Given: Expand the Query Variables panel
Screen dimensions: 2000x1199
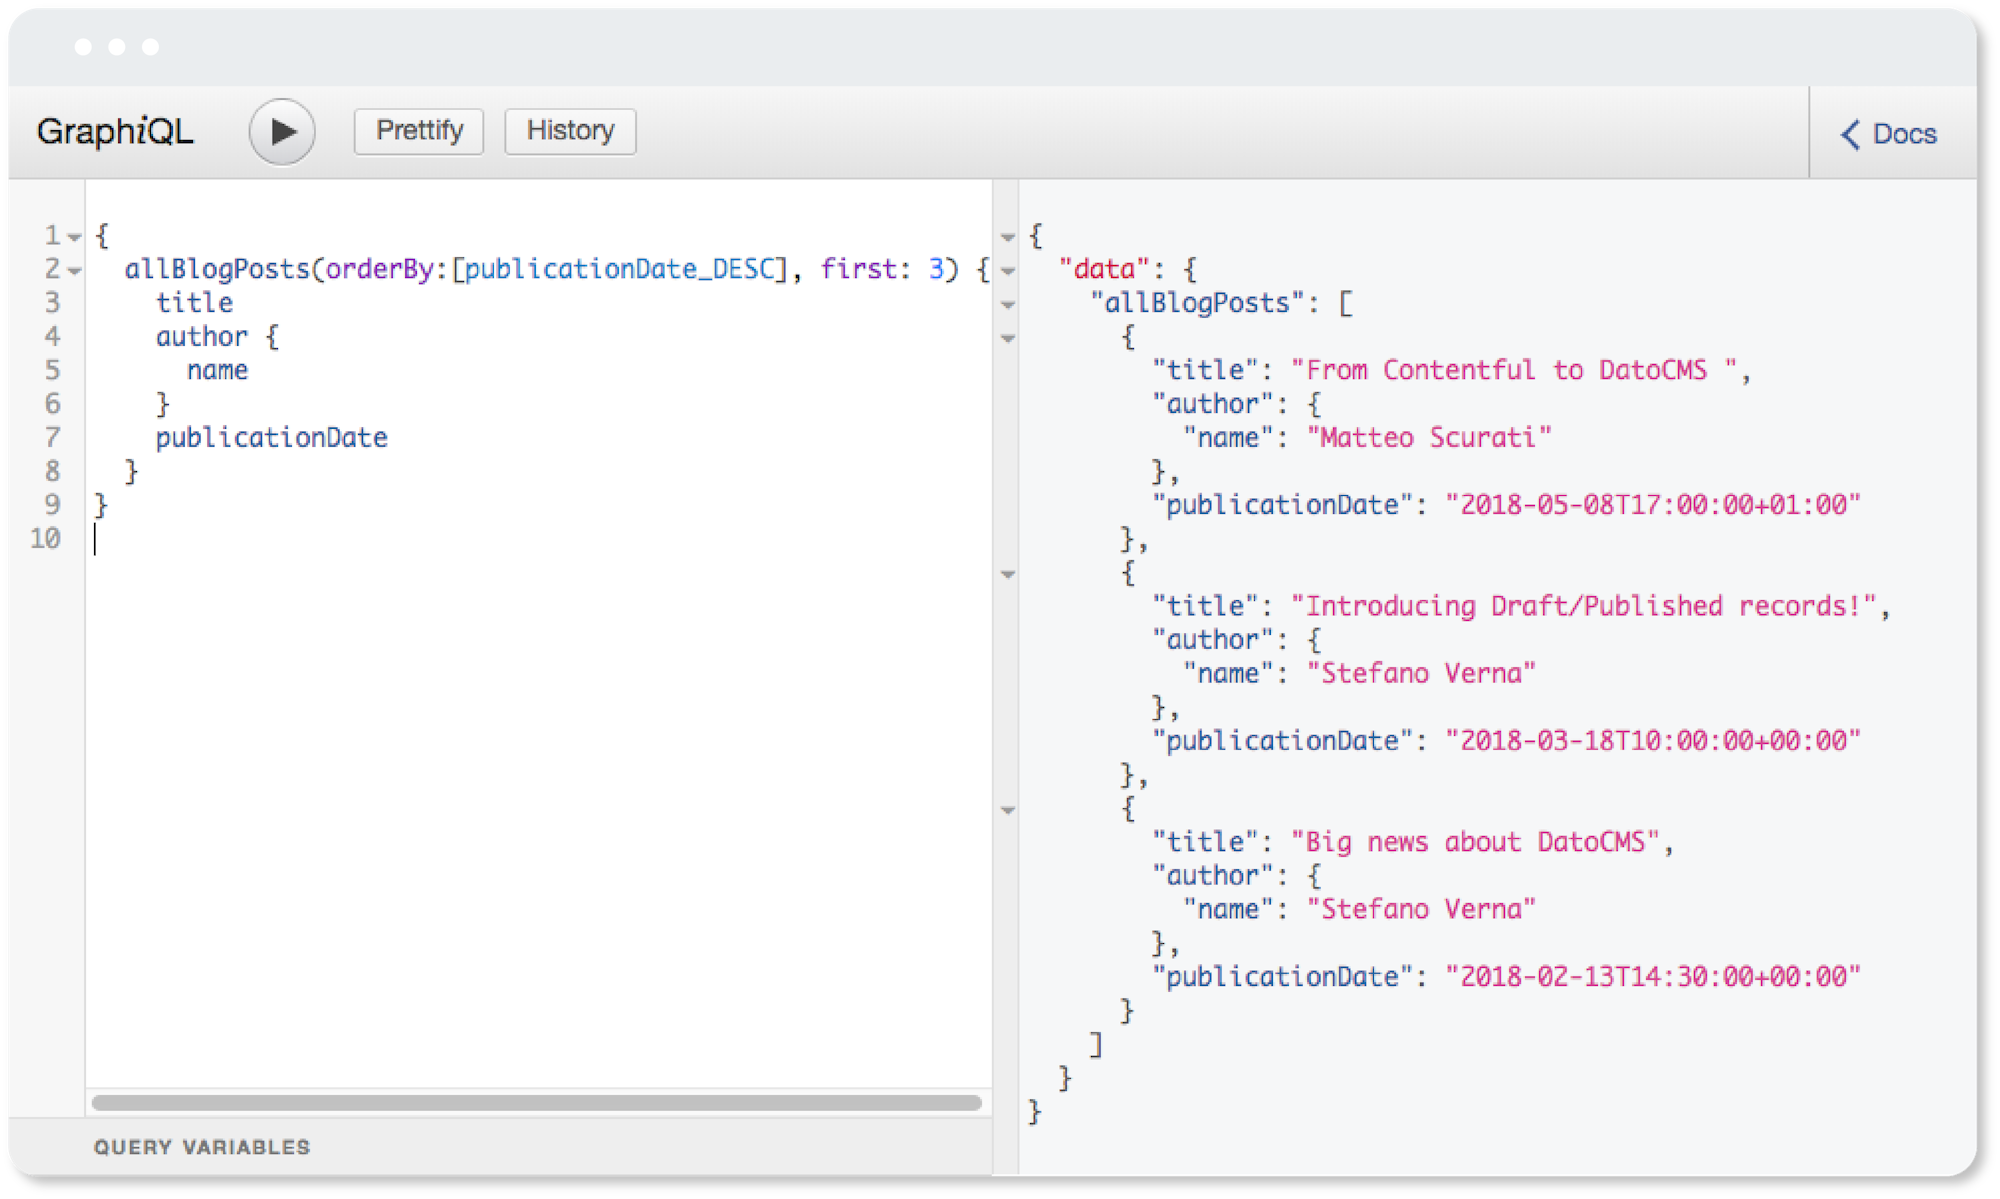Looking at the screenshot, I should [x=202, y=1147].
